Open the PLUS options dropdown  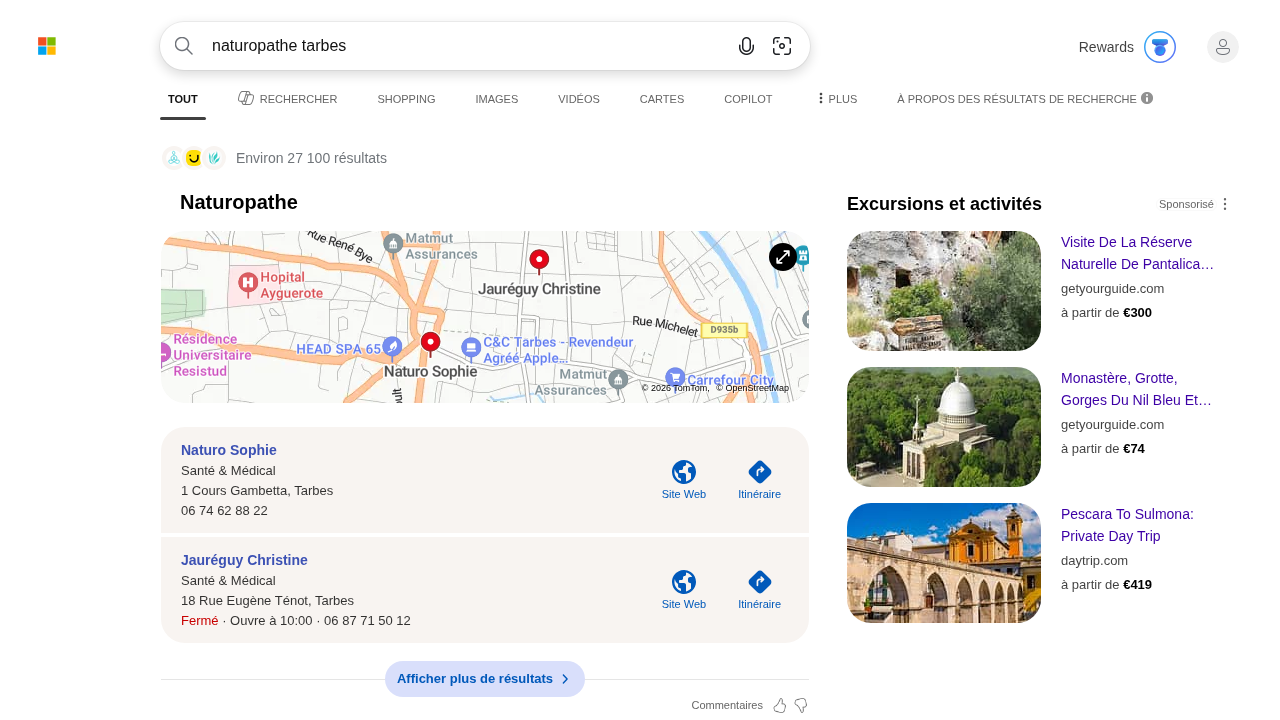click(836, 97)
